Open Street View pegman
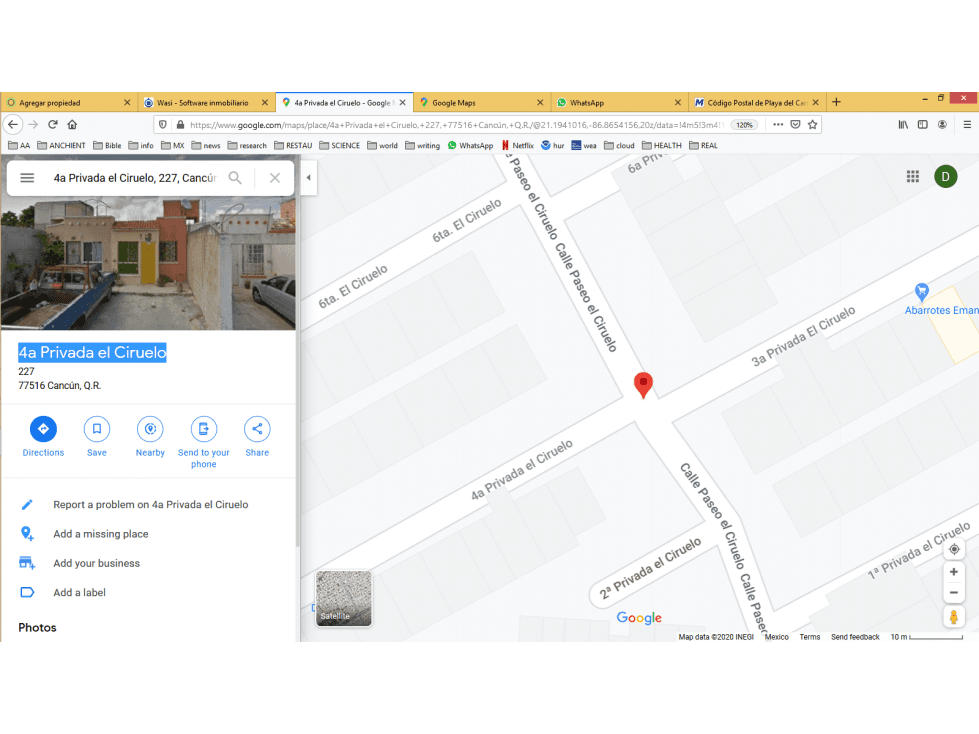Screen dimensions: 979x734 (954, 617)
